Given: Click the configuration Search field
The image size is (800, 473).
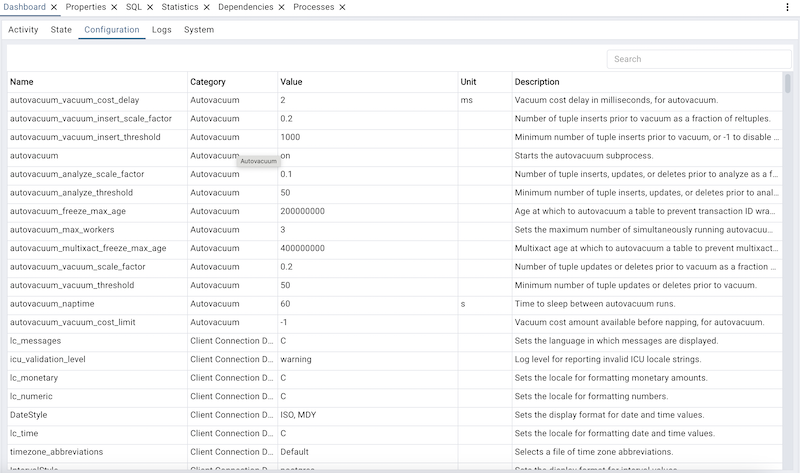Looking at the screenshot, I should click(x=698, y=59).
